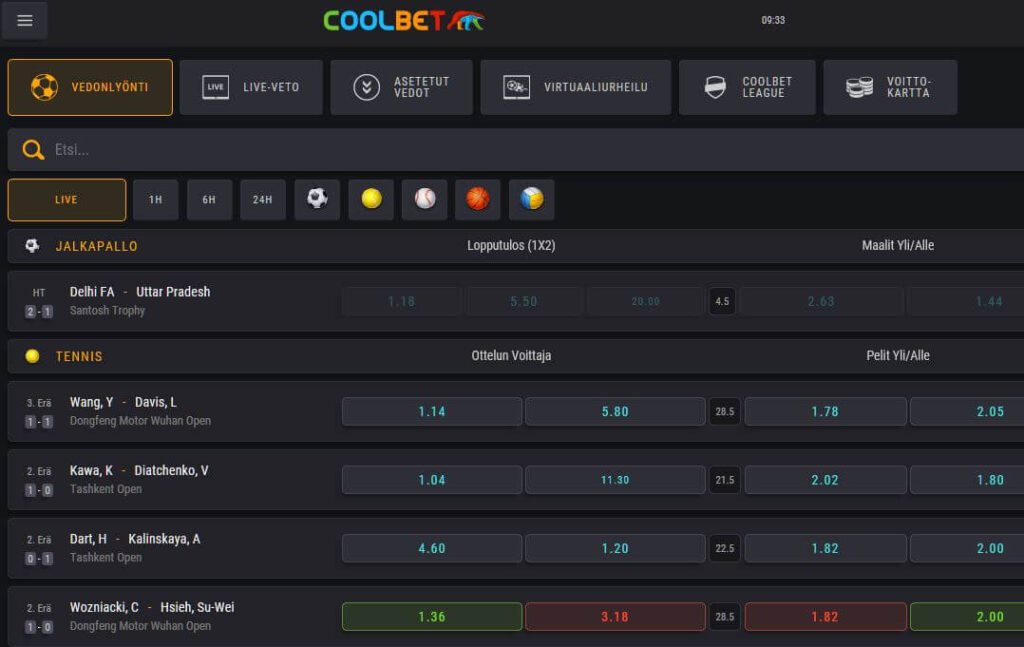Select the tennis ball sport filter
The width and height of the screenshot is (1024, 647).
click(371, 198)
